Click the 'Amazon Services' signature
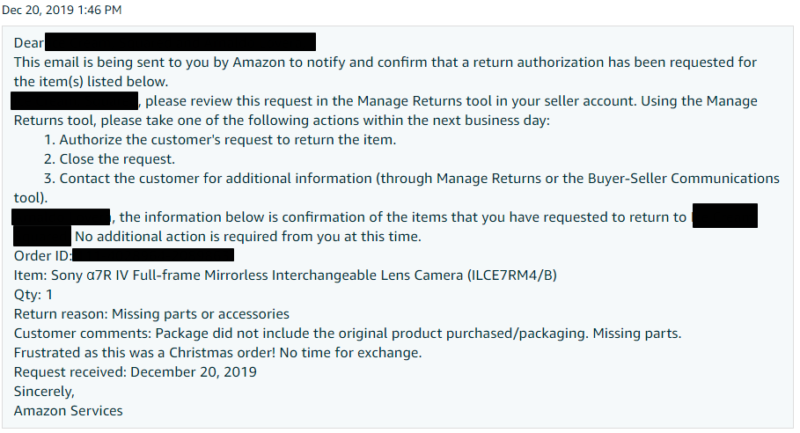Screen dimensions: 800x433 pos(68,411)
